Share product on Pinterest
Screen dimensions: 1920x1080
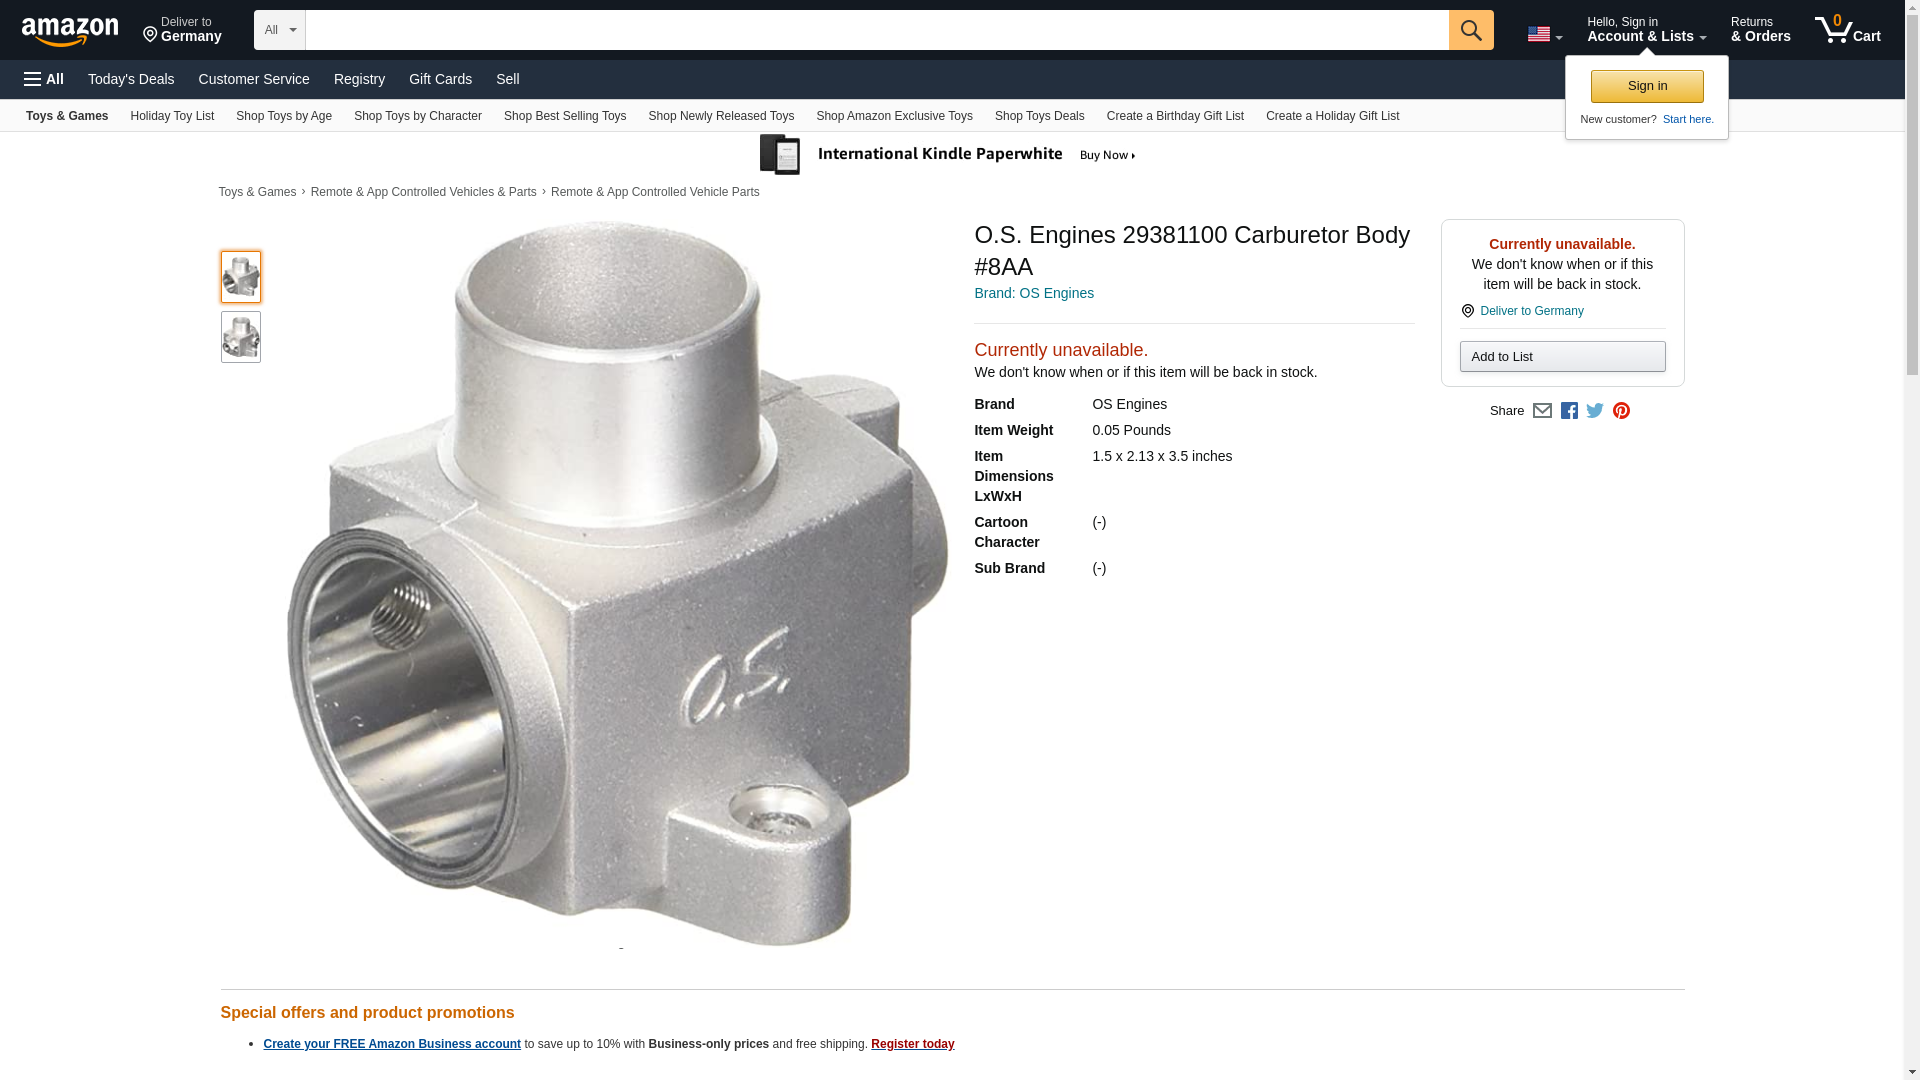(x=1621, y=411)
